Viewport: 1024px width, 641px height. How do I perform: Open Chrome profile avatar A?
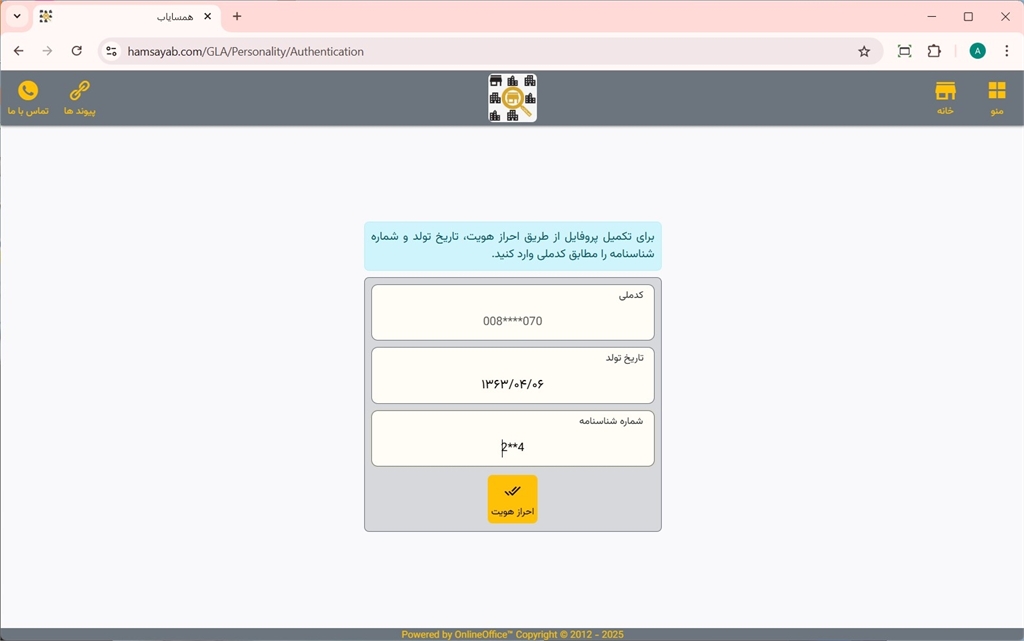coord(977,51)
